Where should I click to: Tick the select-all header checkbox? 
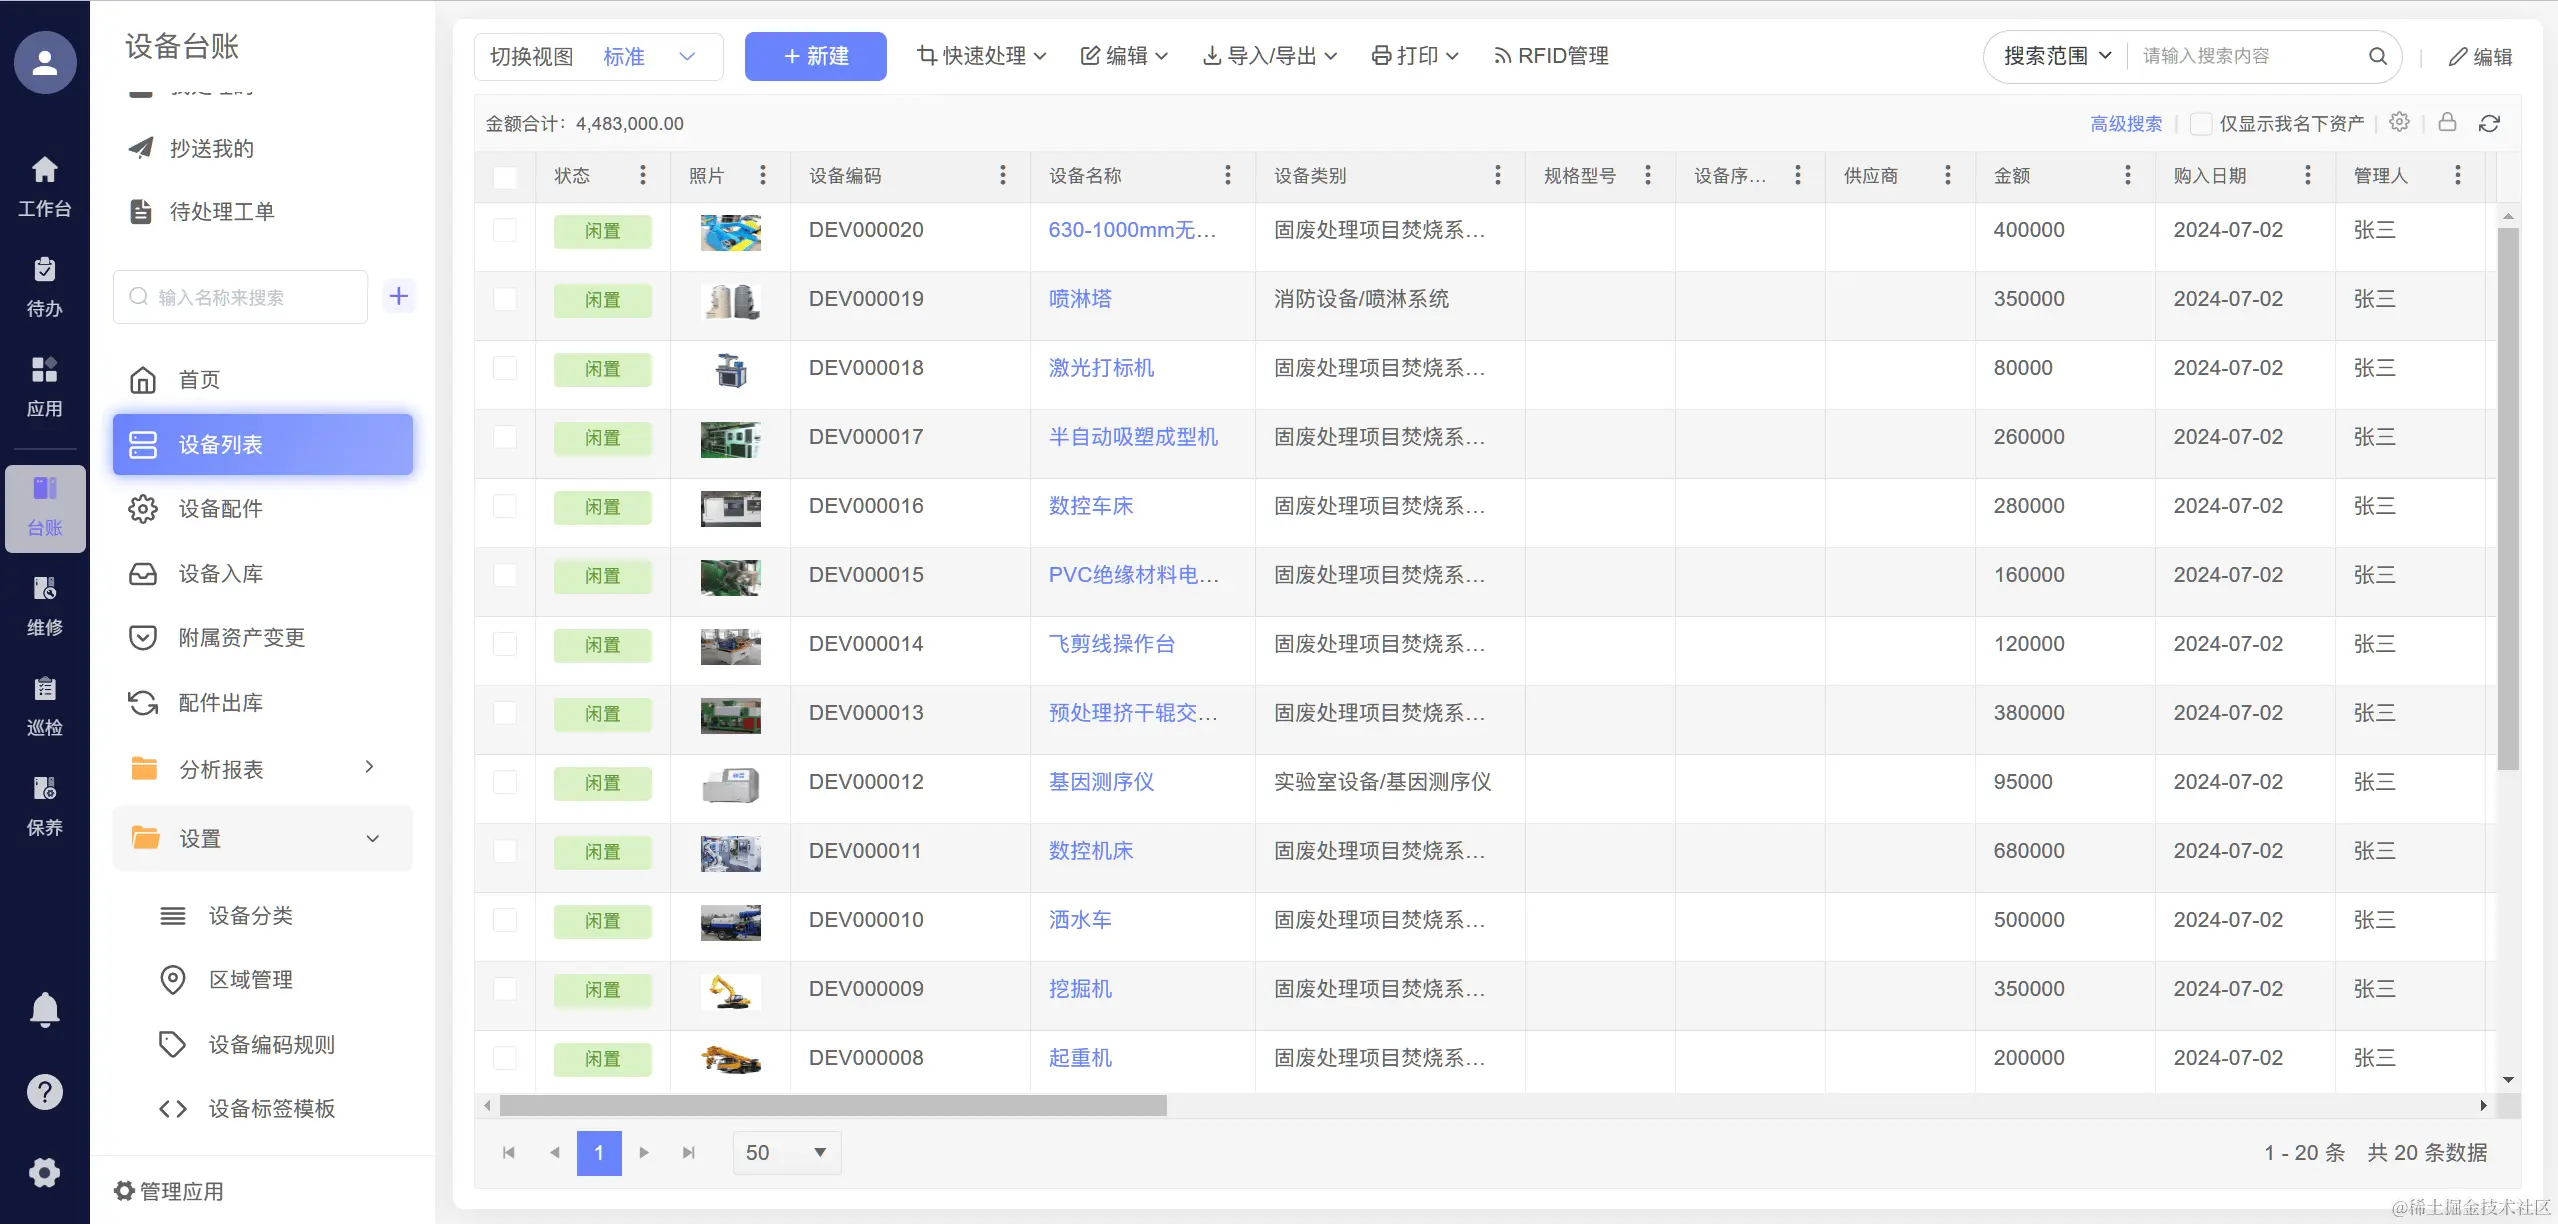click(x=505, y=177)
